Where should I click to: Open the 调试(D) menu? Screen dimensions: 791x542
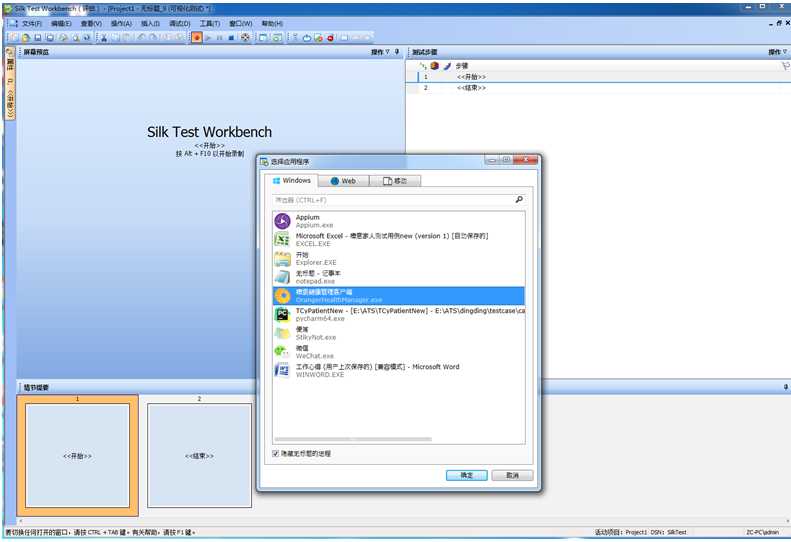(180, 23)
